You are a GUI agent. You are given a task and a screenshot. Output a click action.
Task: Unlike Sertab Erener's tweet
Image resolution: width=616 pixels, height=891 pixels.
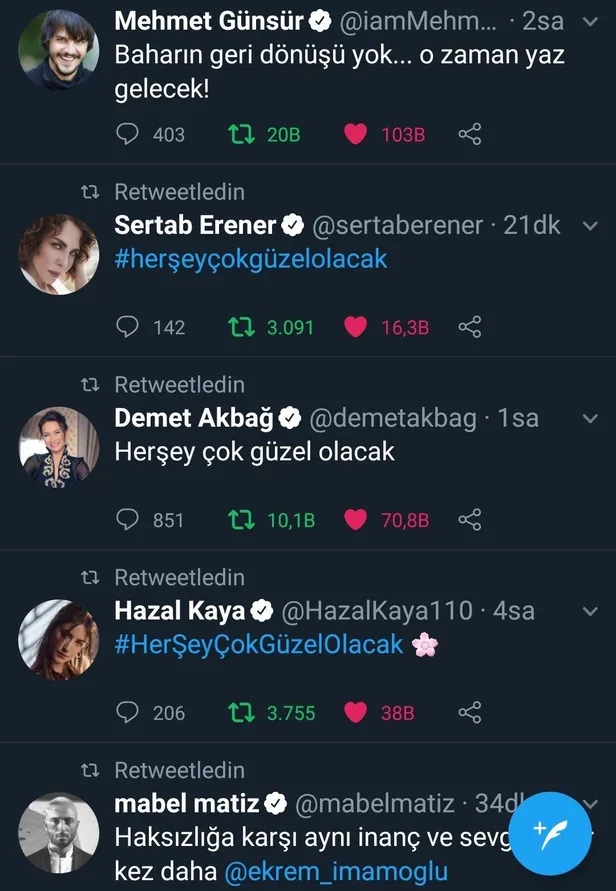click(355, 326)
